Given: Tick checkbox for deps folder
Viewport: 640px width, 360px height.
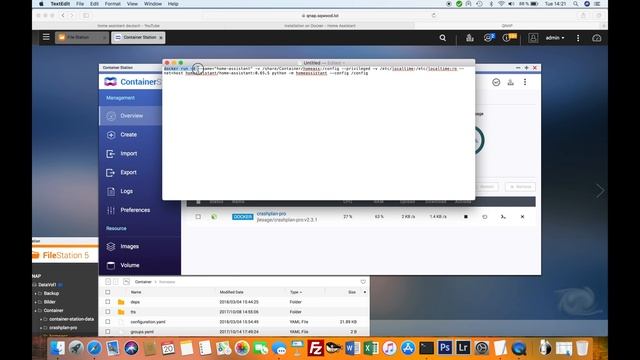Looking at the screenshot, I should (108, 302).
